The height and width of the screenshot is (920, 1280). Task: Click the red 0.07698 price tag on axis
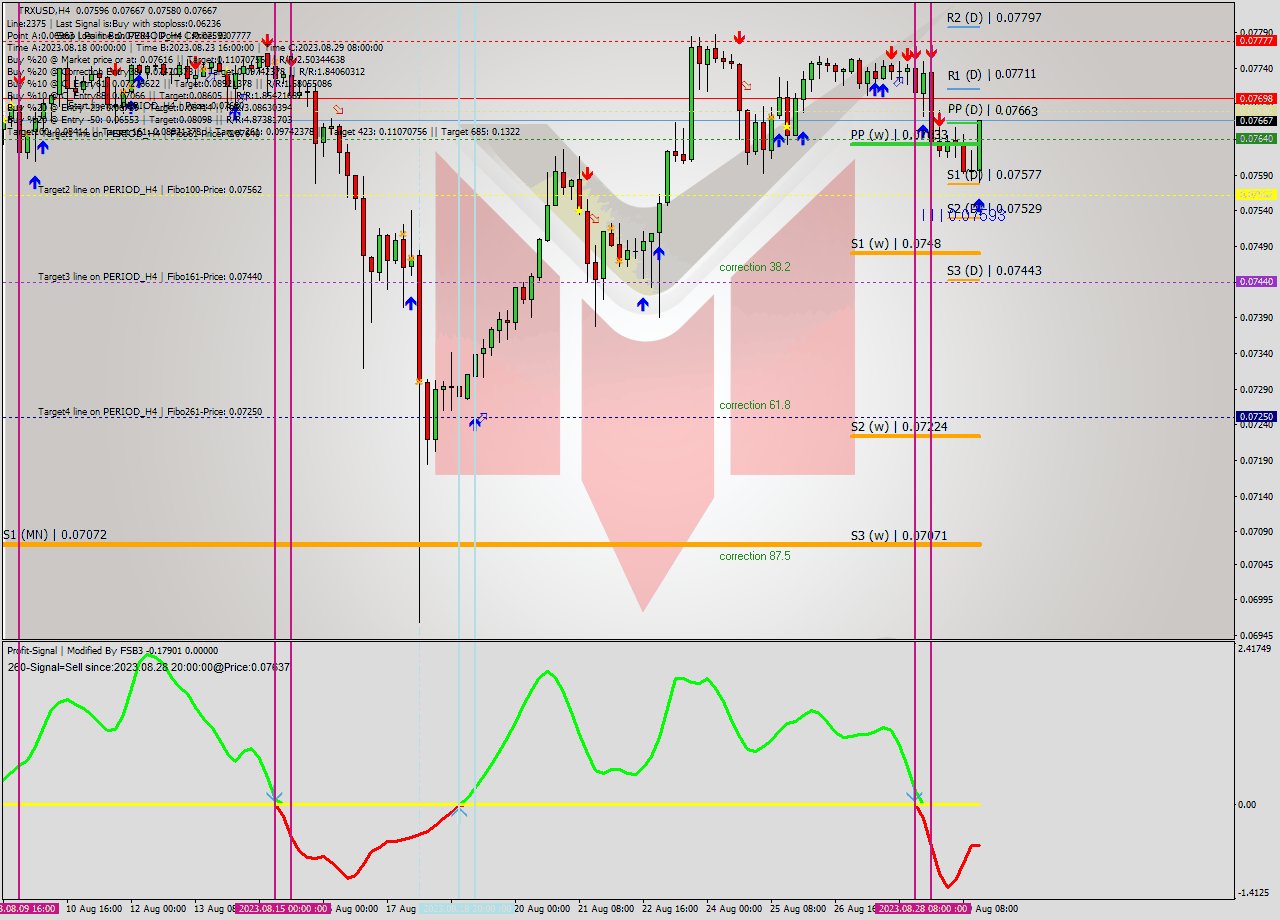tap(1256, 99)
